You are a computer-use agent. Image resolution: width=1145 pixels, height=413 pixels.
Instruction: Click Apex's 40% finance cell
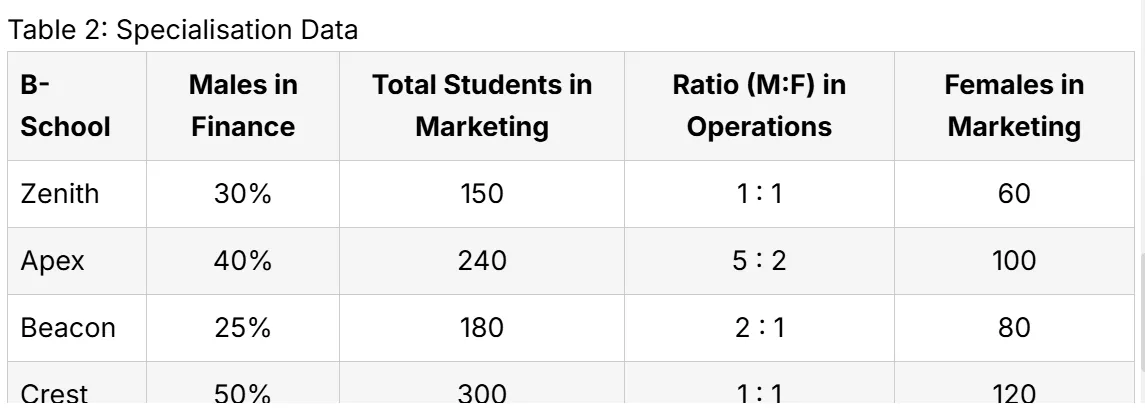click(243, 261)
